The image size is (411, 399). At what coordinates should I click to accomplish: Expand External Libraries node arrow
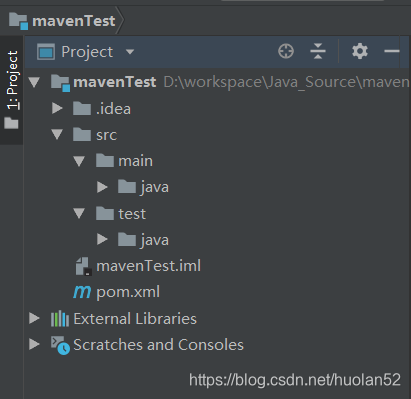[x=34, y=318]
